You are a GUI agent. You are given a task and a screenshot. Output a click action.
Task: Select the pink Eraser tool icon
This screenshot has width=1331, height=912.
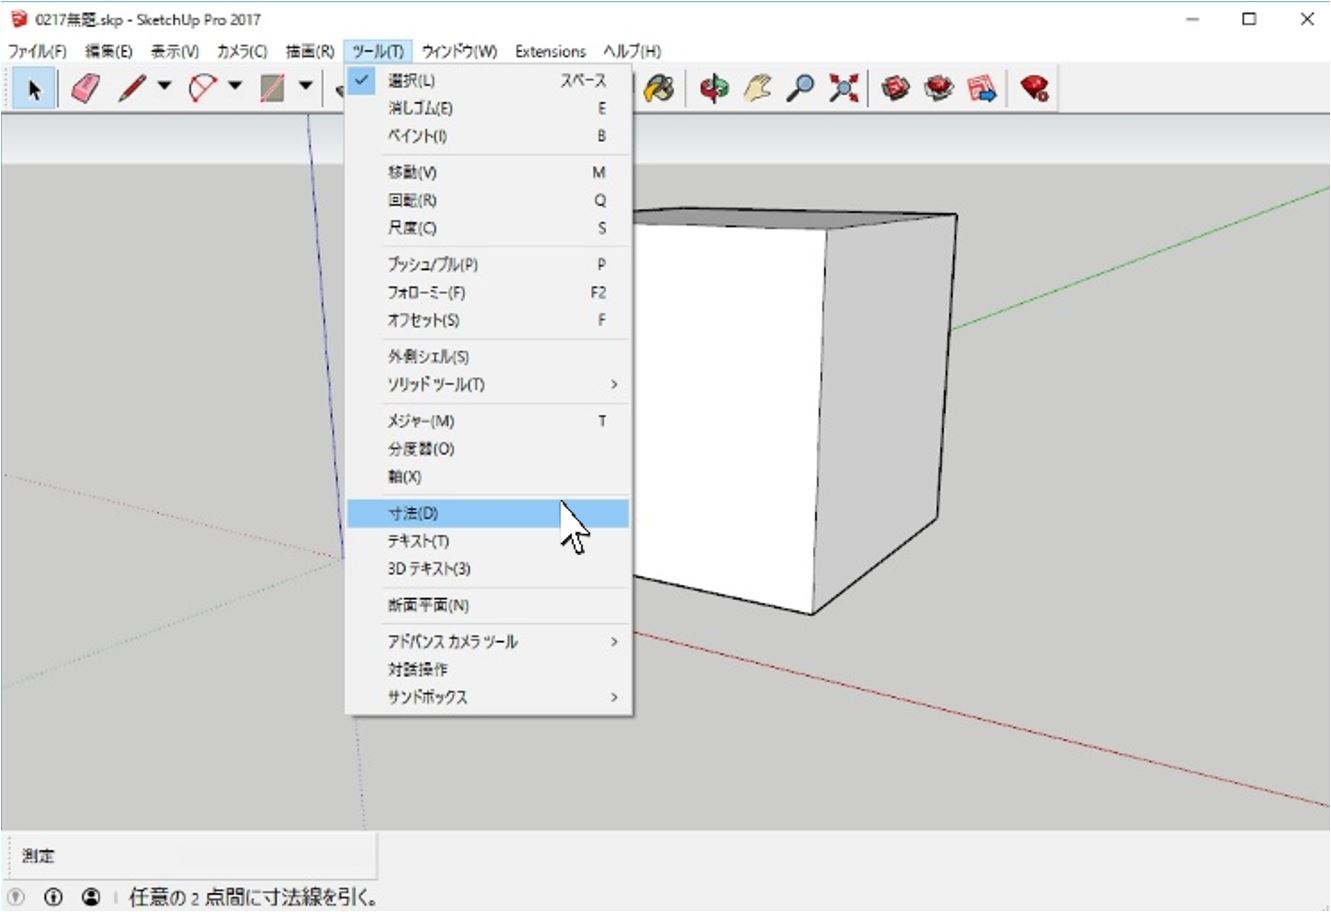point(86,89)
